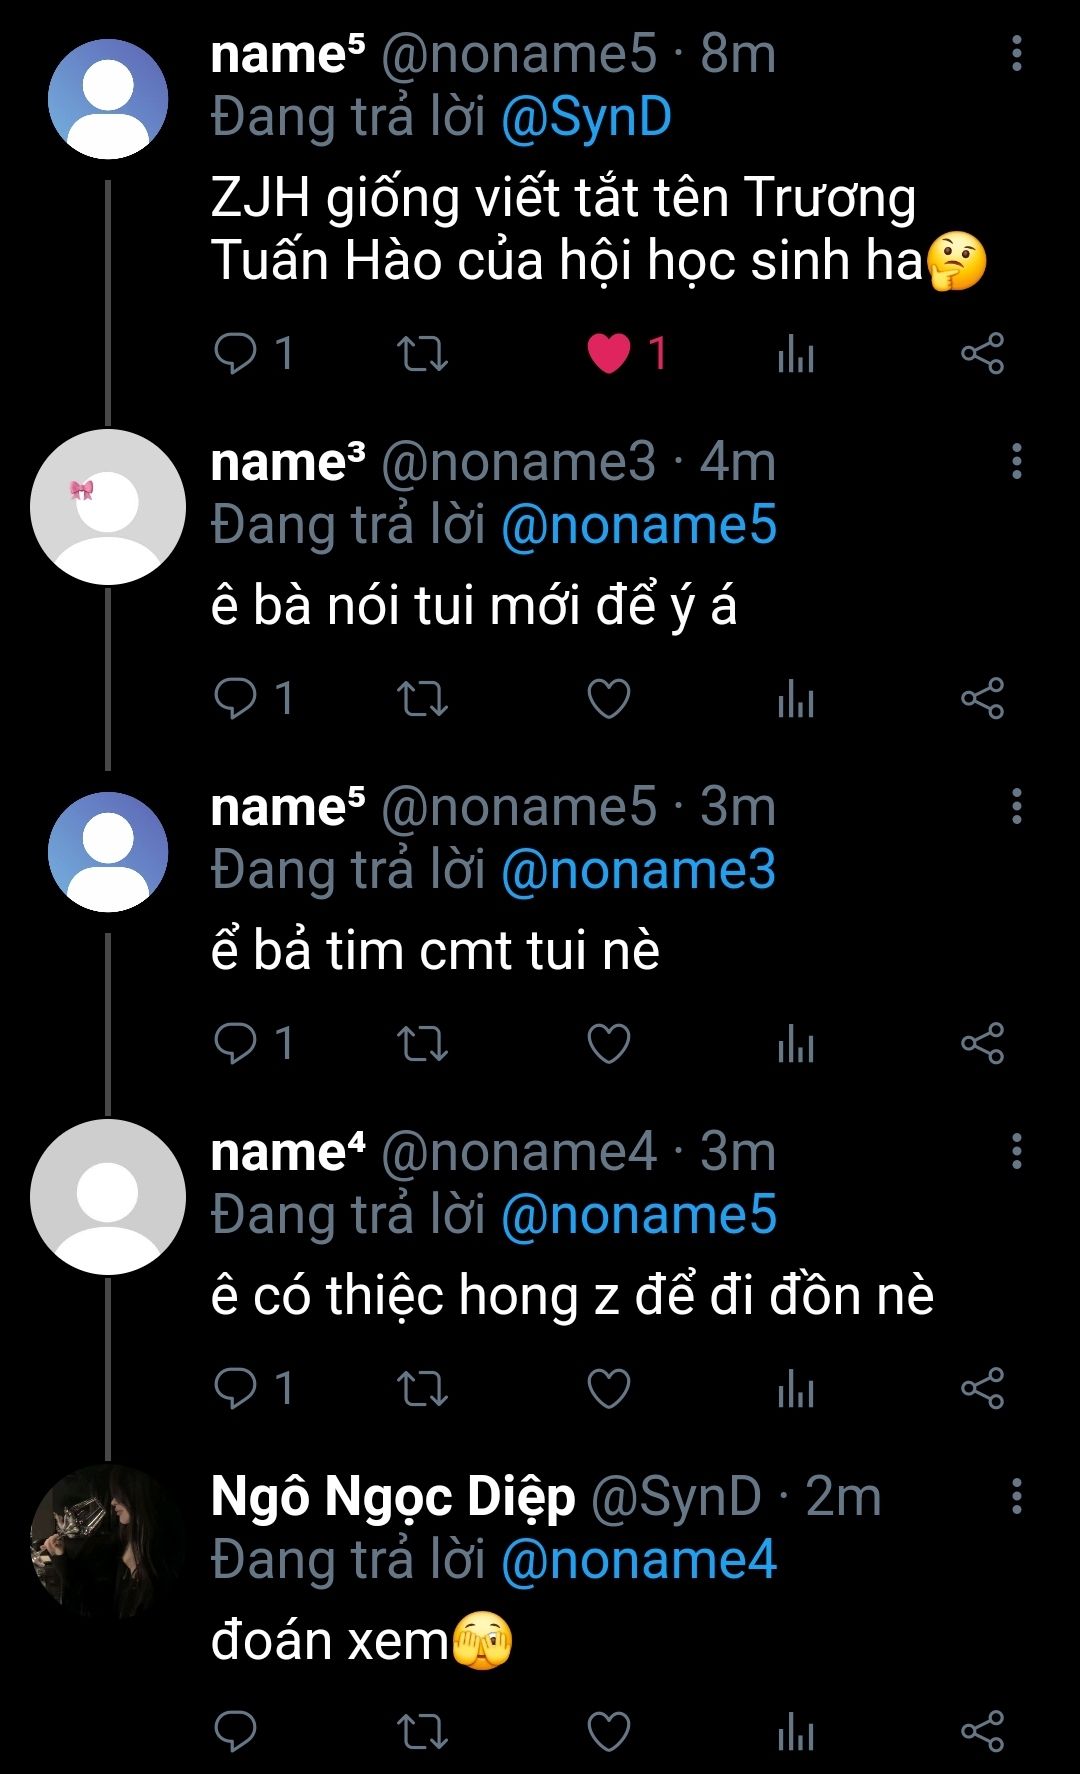This screenshot has height=1774, width=1080.
Task: Open more options for name⁵'s 8m tweet
Action: coord(1016,54)
